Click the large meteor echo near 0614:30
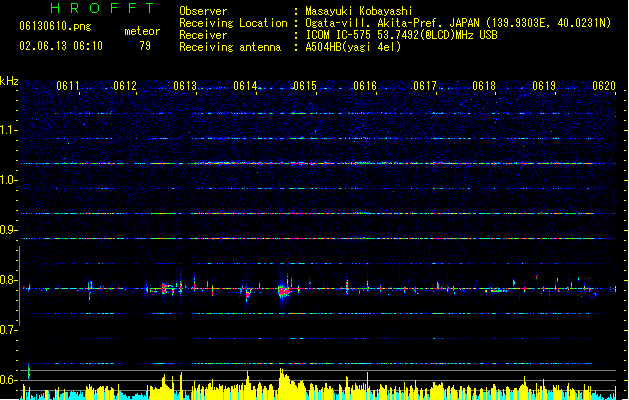 284,290
